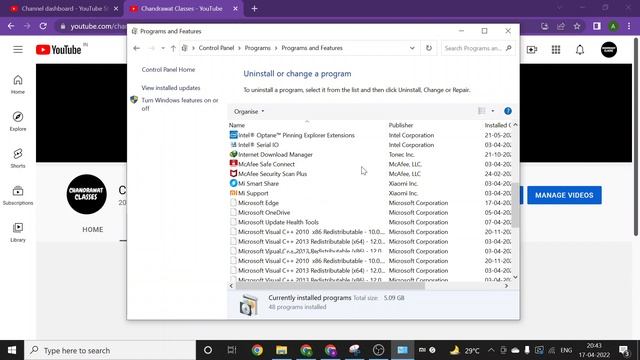The image size is (640, 360).
Task: Expand the address bar history dropdown
Action: pyautogui.click(x=412, y=48)
